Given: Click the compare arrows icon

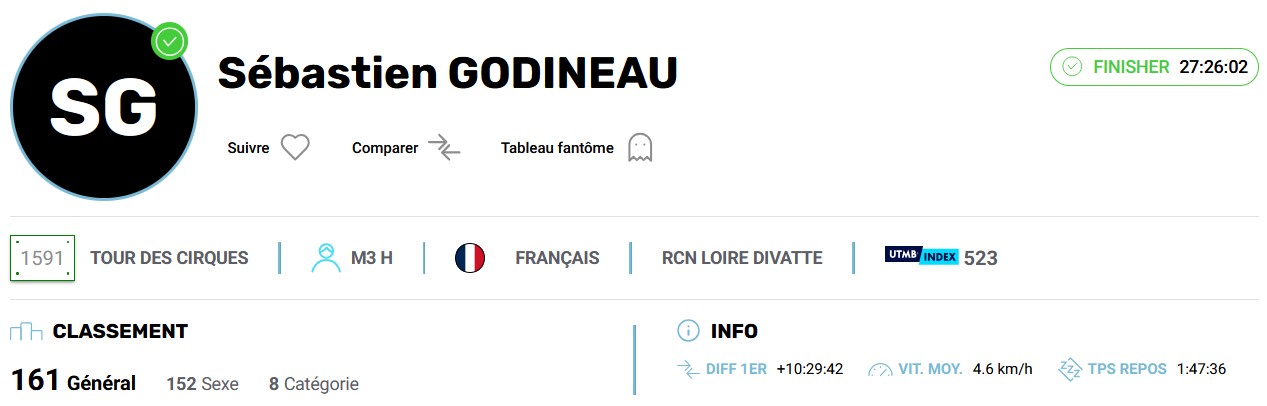Looking at the screenshot, I should click(x=444, y=148).
